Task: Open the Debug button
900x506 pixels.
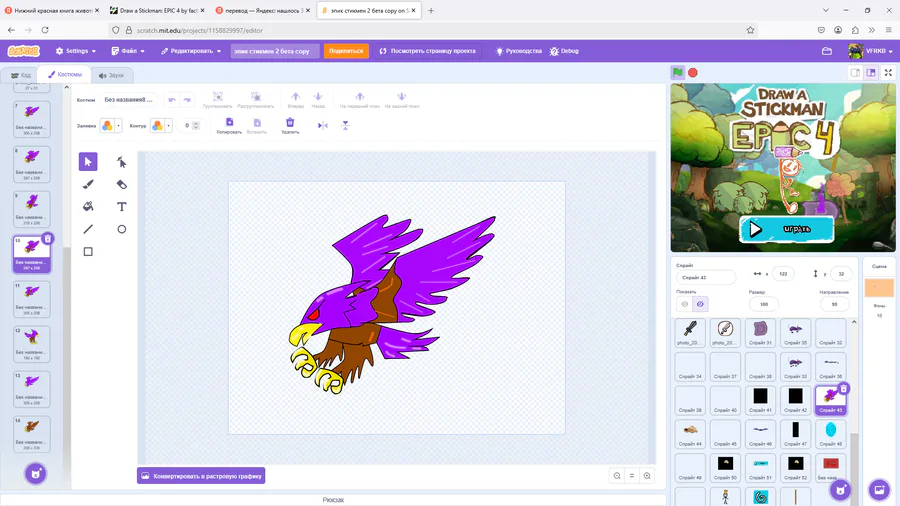Action: click(564, 51)
